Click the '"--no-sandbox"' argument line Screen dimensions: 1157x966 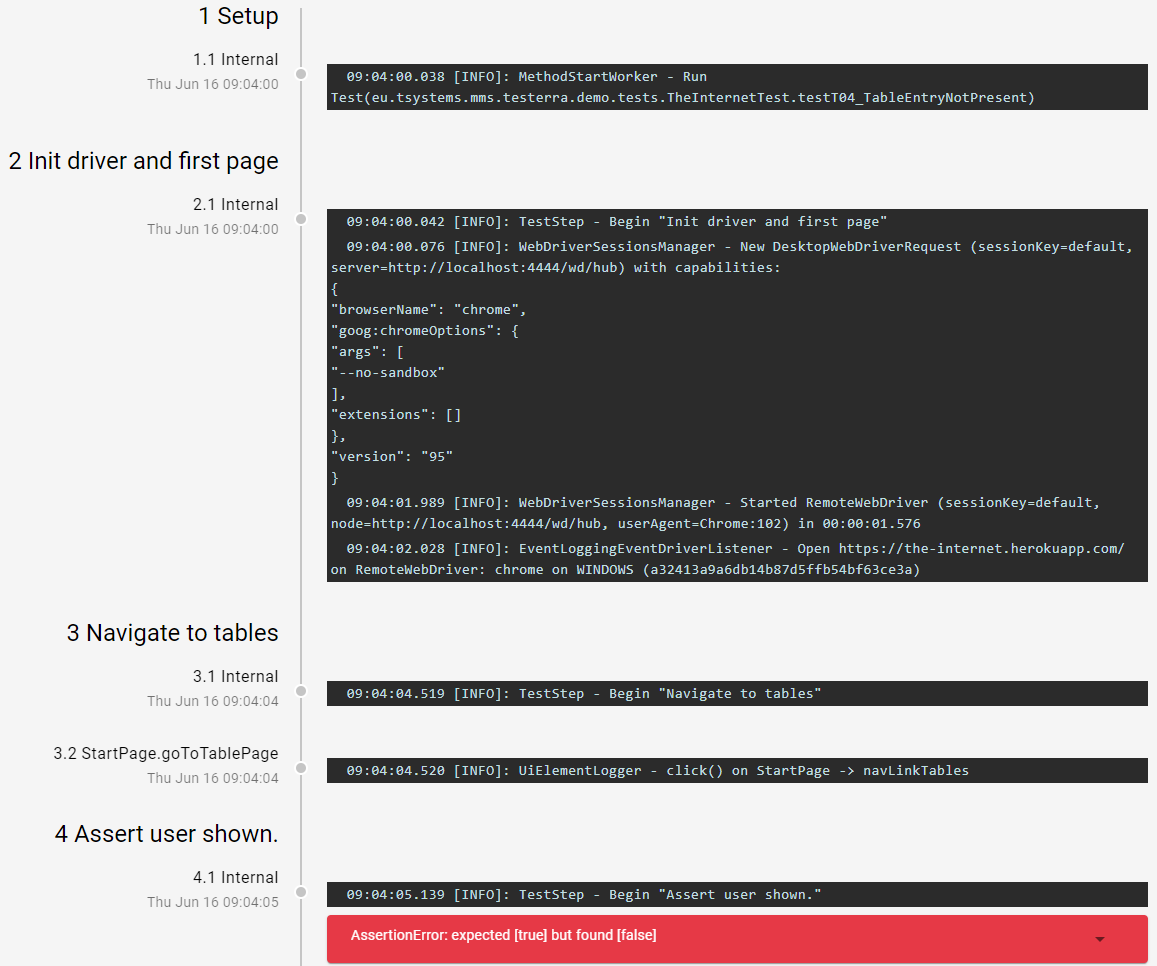[x=388, y=373]
